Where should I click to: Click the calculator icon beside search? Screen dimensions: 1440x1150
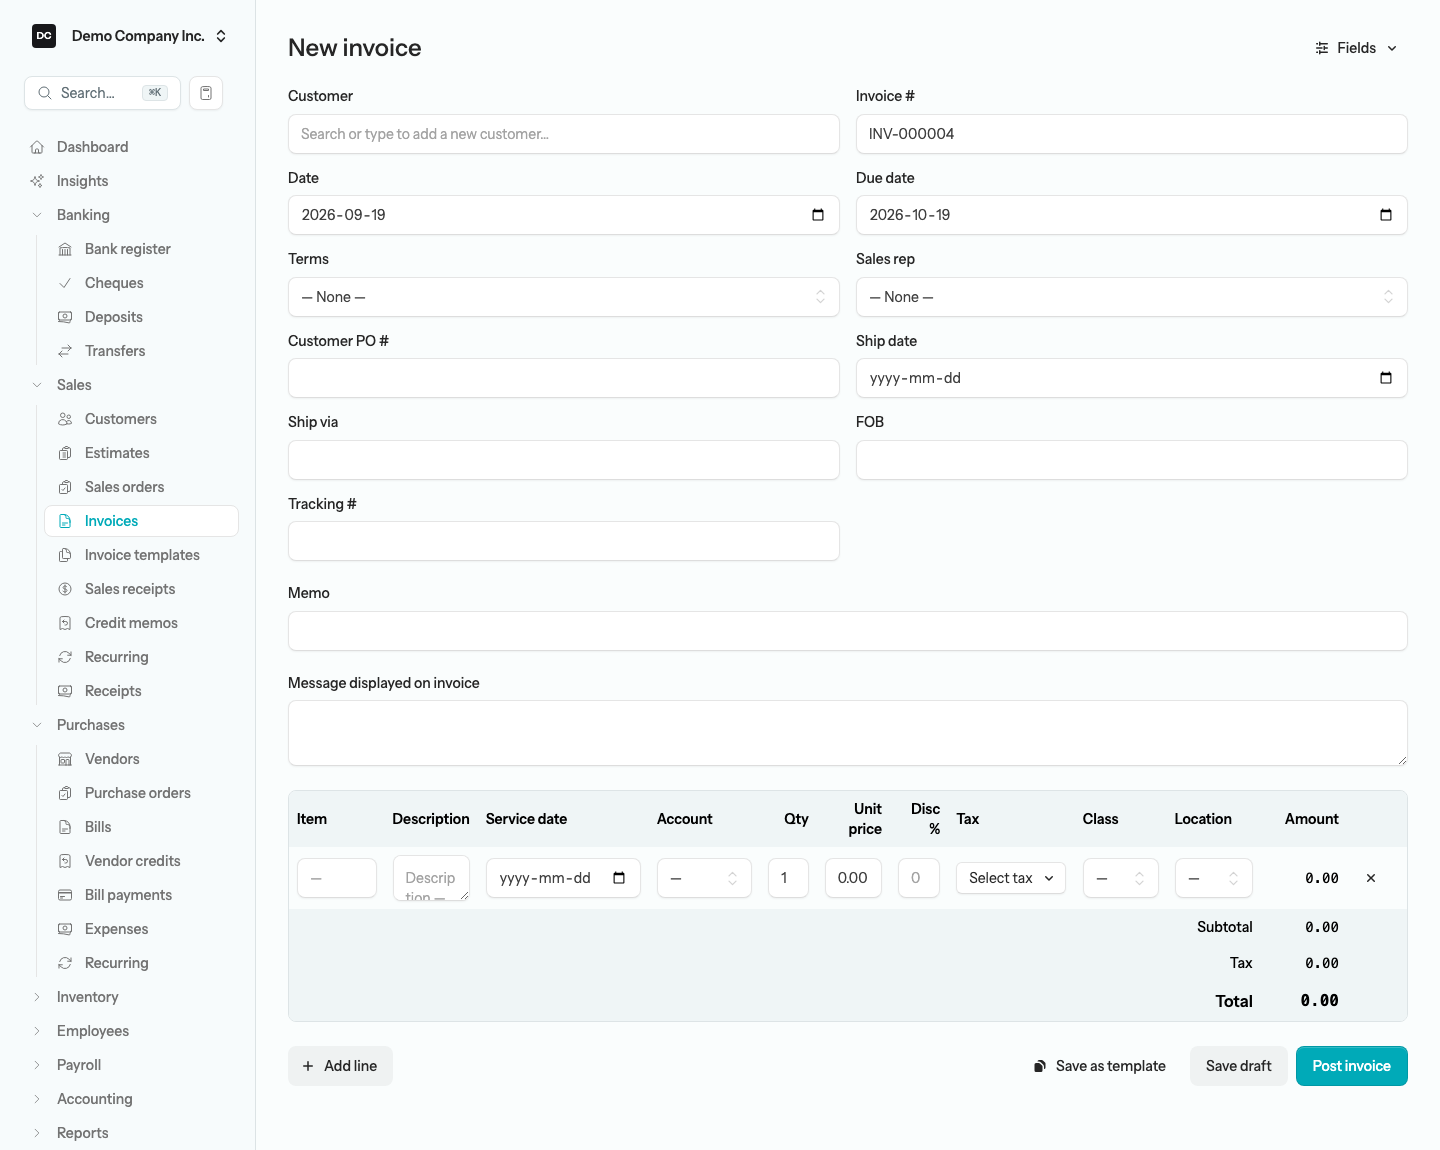tap(206, 93)
